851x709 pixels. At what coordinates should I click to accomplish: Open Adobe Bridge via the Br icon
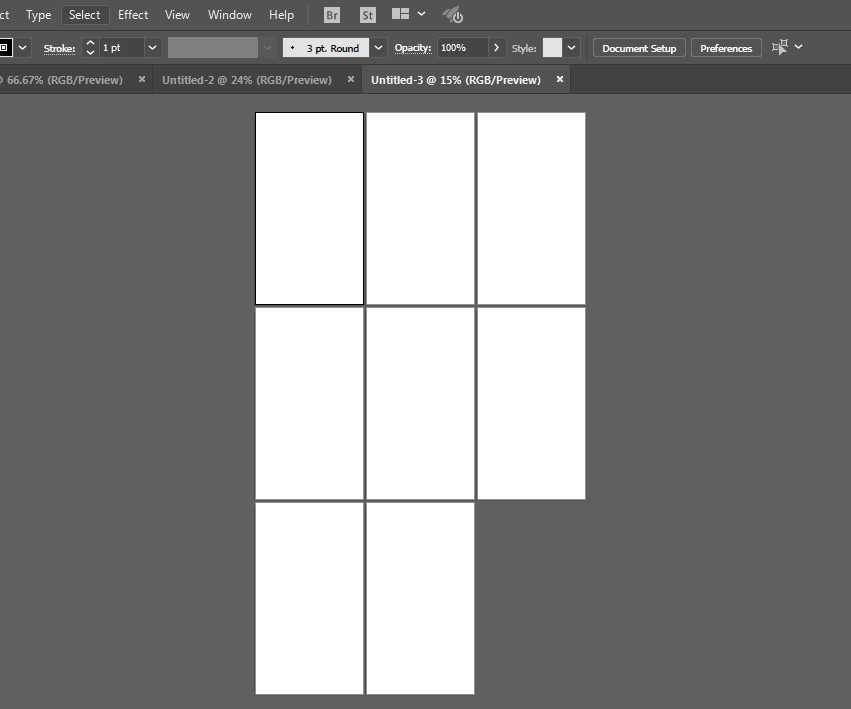coord(332,15)
